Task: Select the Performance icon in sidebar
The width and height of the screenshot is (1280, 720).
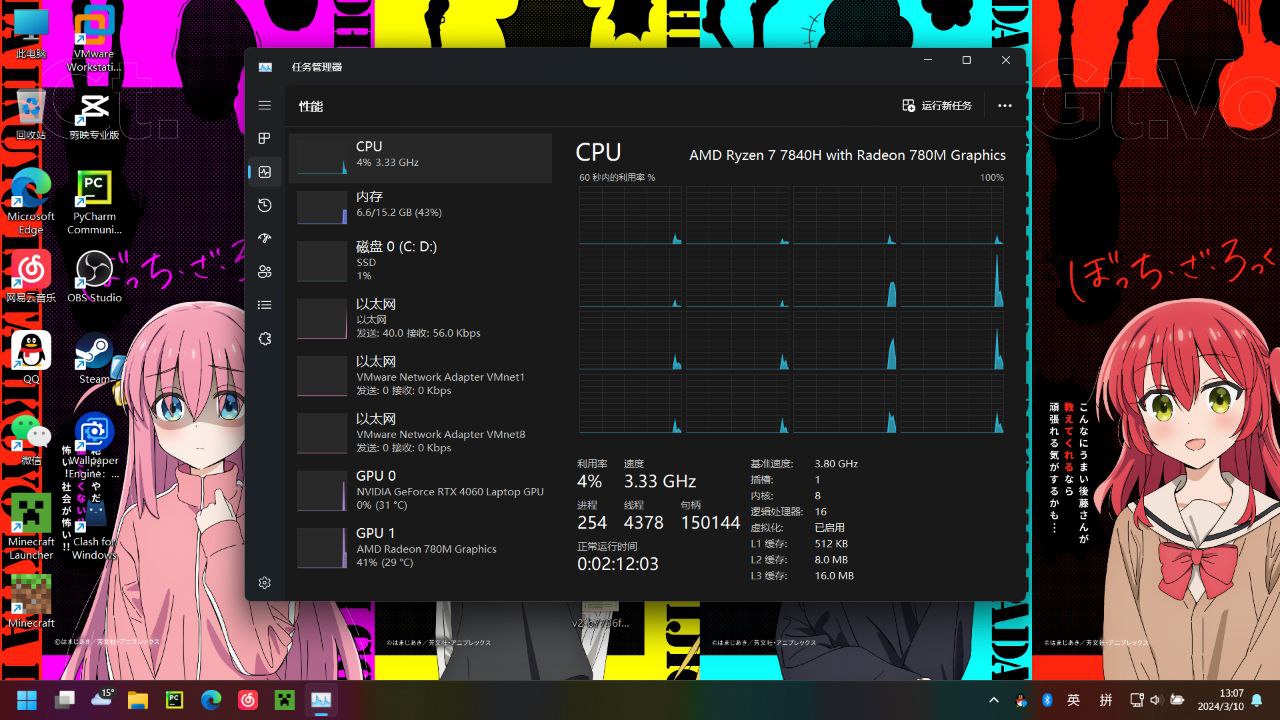Action: [x=264, y=172]
